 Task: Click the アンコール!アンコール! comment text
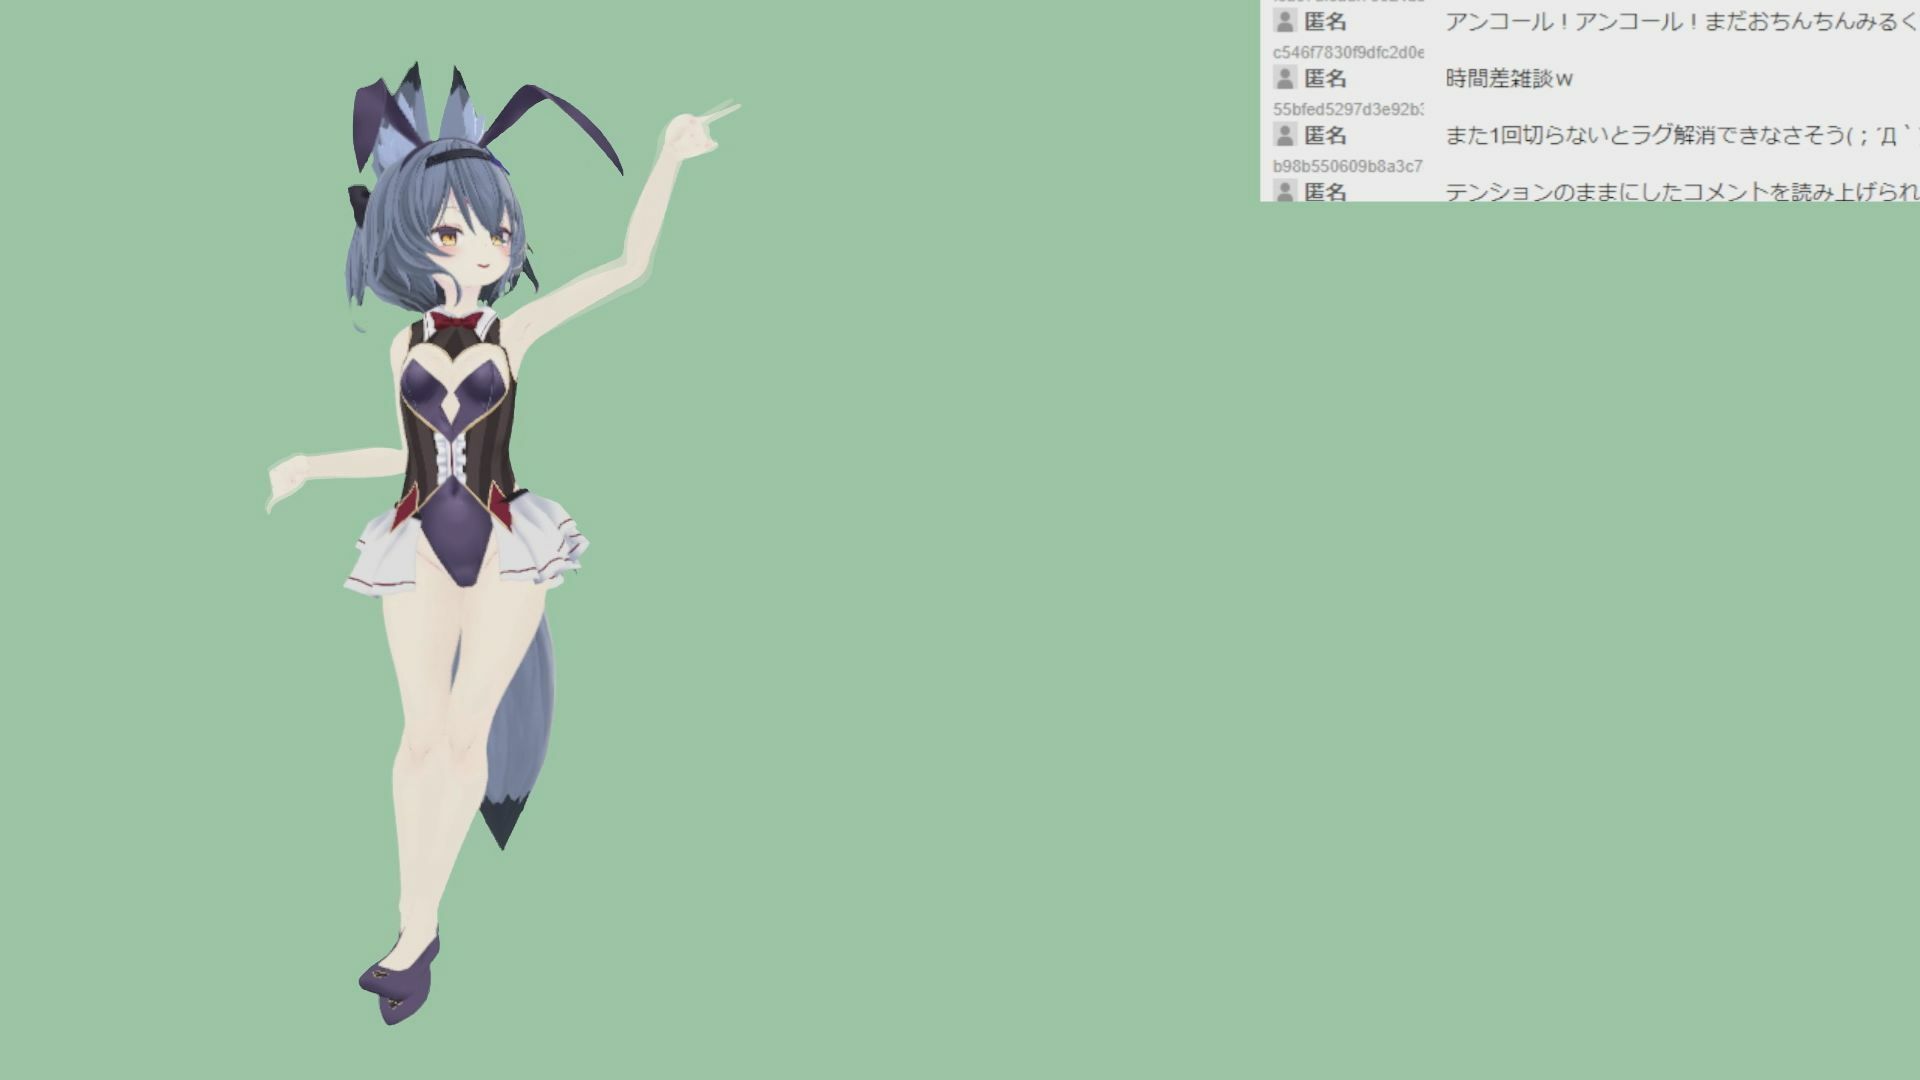tap(1682, 21)
